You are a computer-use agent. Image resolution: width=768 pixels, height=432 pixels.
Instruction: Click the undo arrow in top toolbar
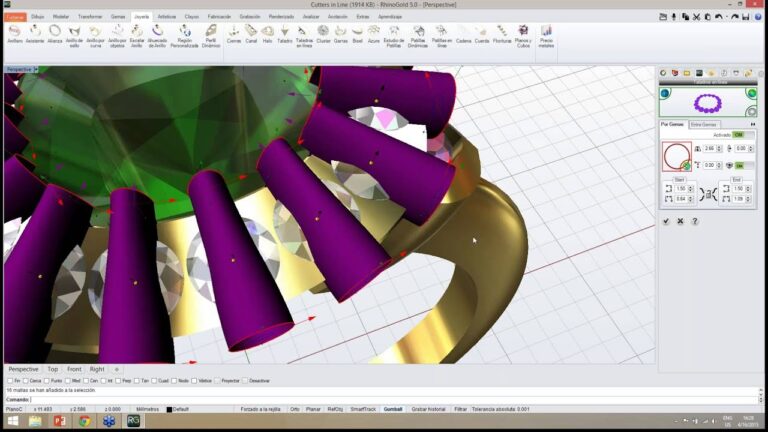click(x=719, y=17)
